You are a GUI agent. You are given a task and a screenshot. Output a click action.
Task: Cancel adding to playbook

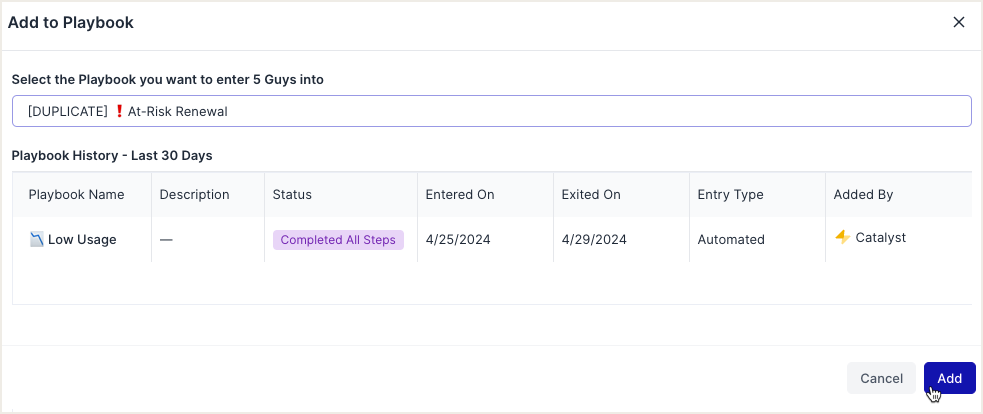[881, 378]
